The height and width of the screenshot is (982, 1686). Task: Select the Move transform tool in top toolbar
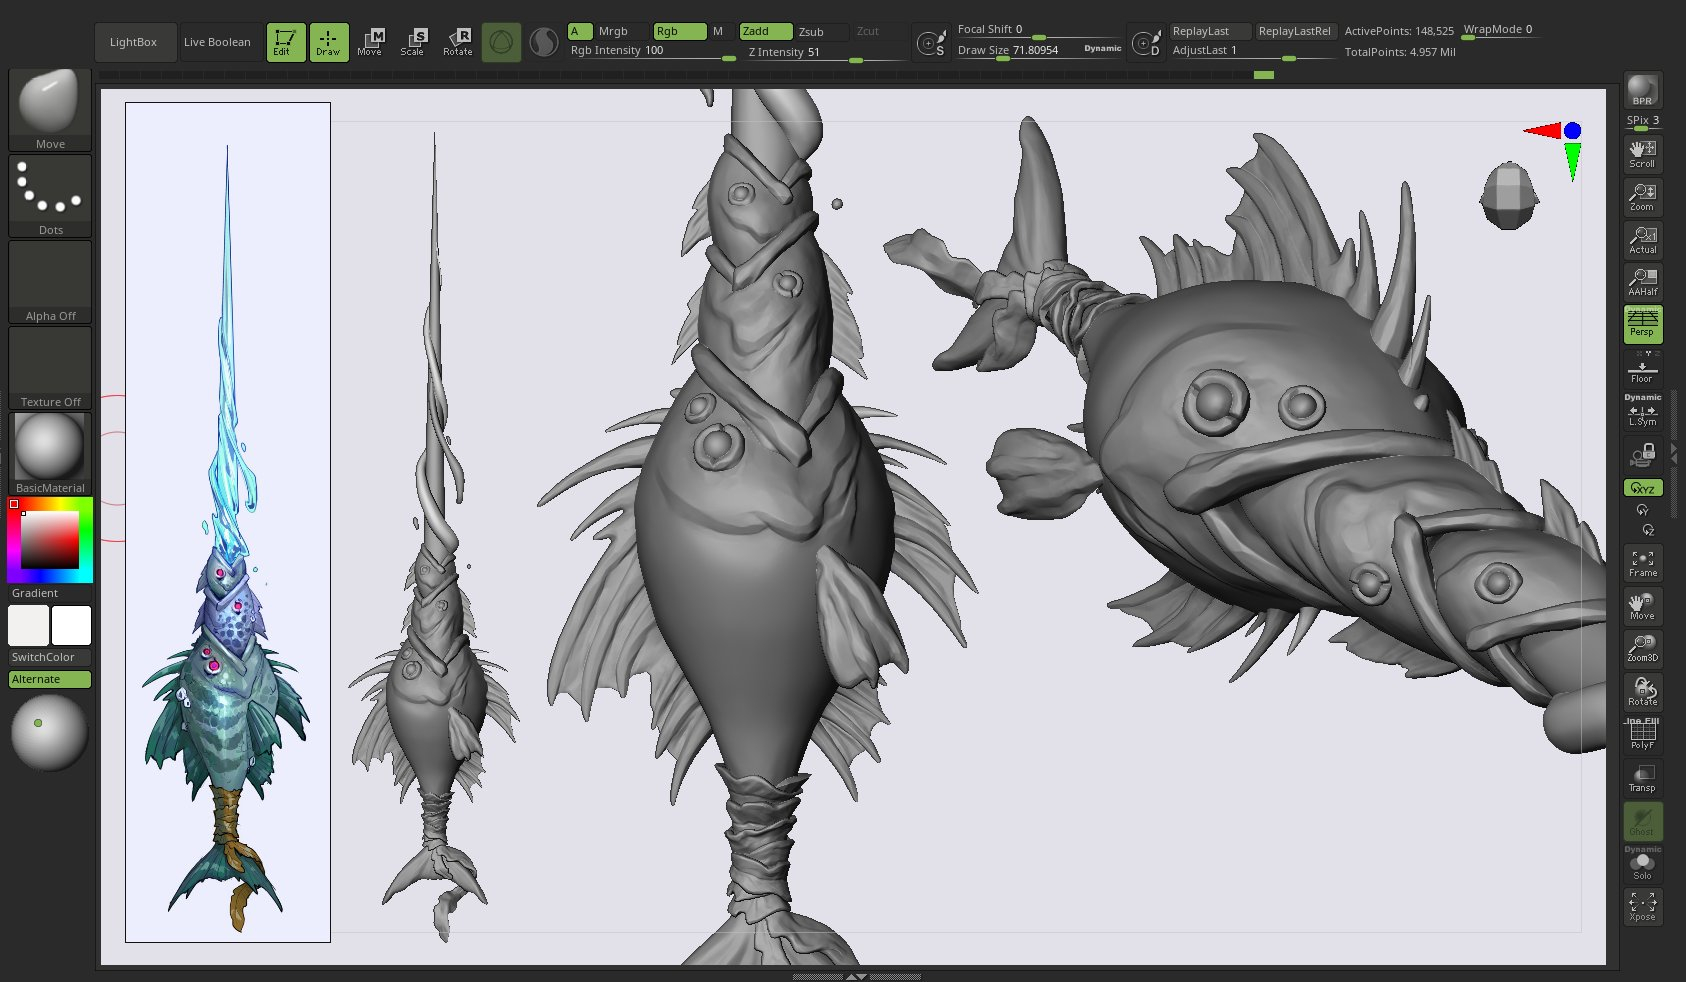[x=370, y=42]
